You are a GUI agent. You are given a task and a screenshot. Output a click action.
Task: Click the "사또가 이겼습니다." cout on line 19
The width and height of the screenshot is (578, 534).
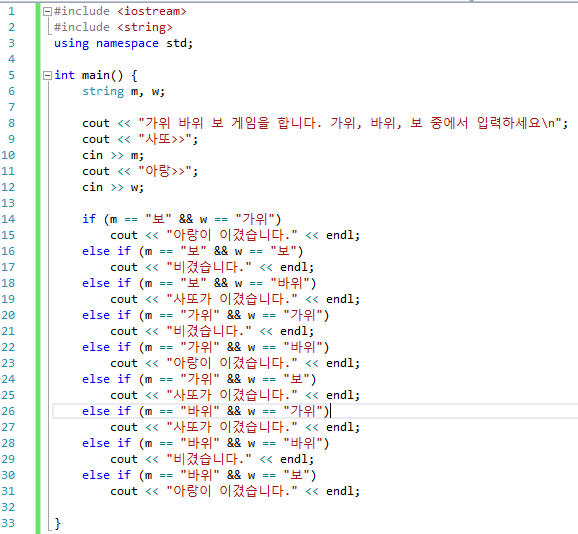pos(235,299)
